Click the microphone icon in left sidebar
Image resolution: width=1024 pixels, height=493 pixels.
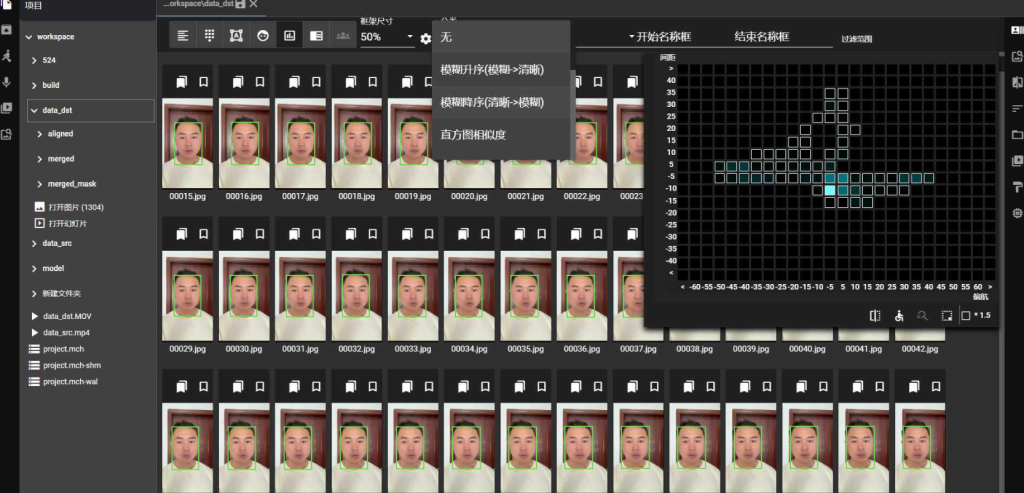click(x=7, y=82)
